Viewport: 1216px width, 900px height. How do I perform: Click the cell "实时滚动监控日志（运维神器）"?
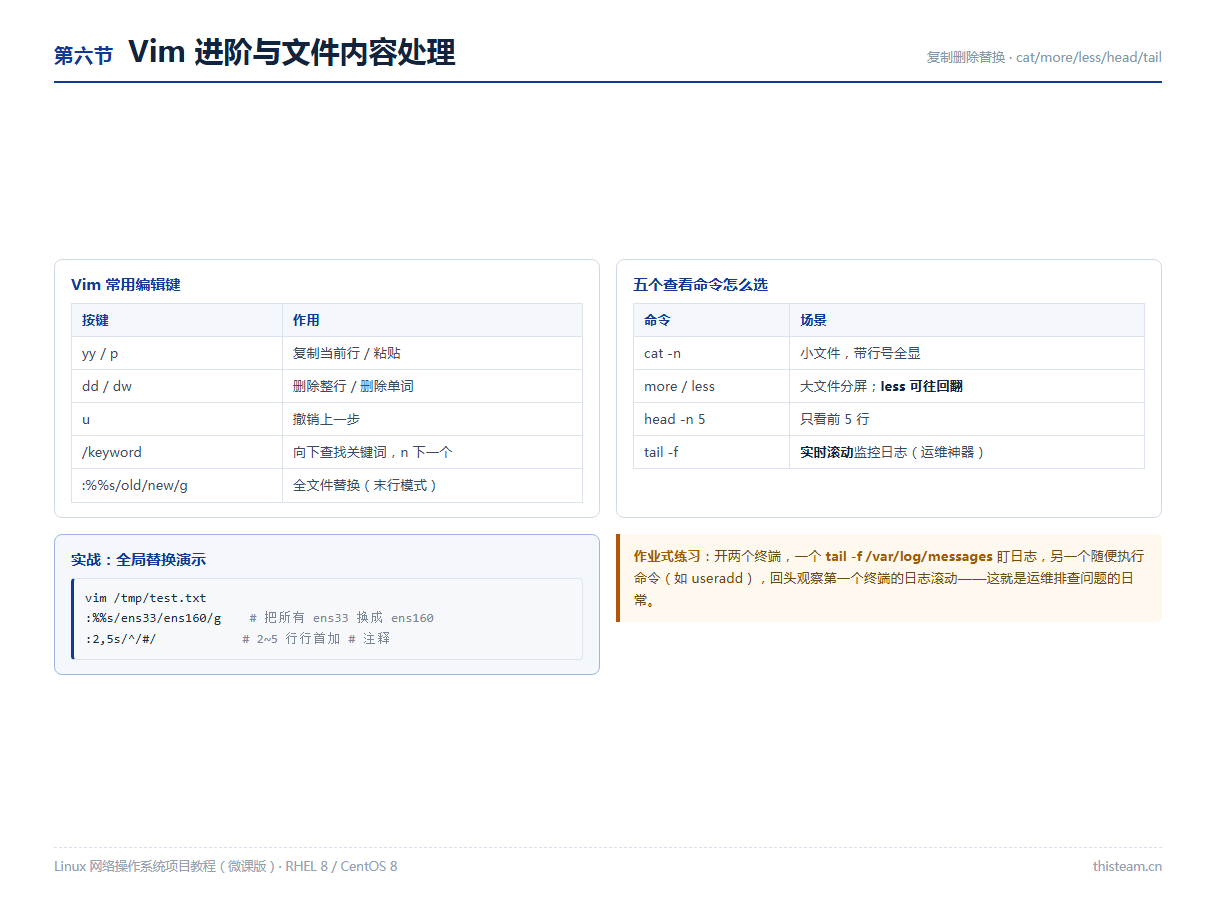tap(967, 452)
